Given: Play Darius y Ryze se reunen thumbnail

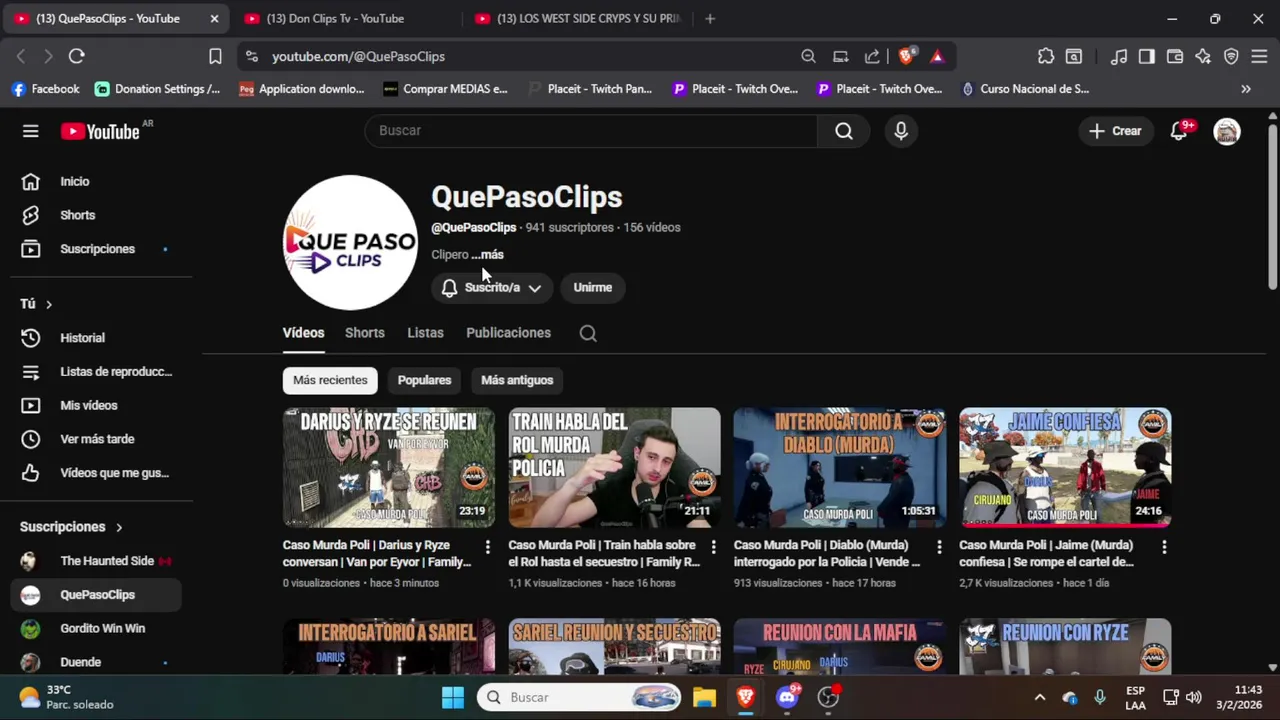Looking at the screenshot, I should click(x=389, y=467).
